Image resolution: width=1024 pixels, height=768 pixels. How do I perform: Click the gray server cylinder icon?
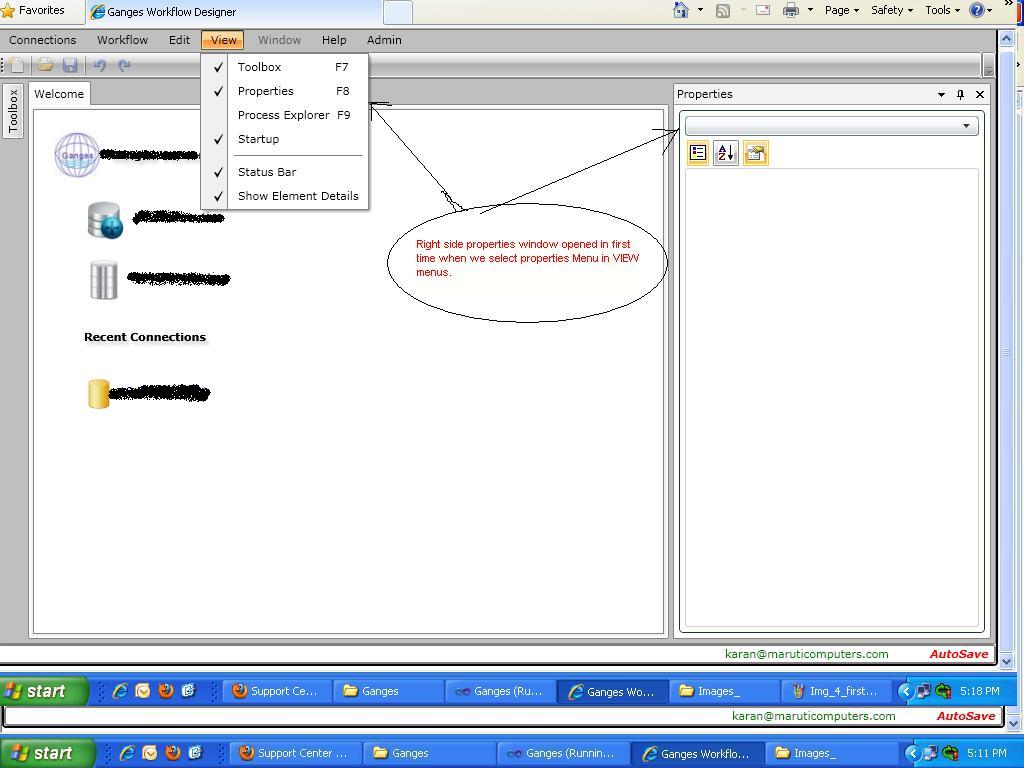pos(103,280)
